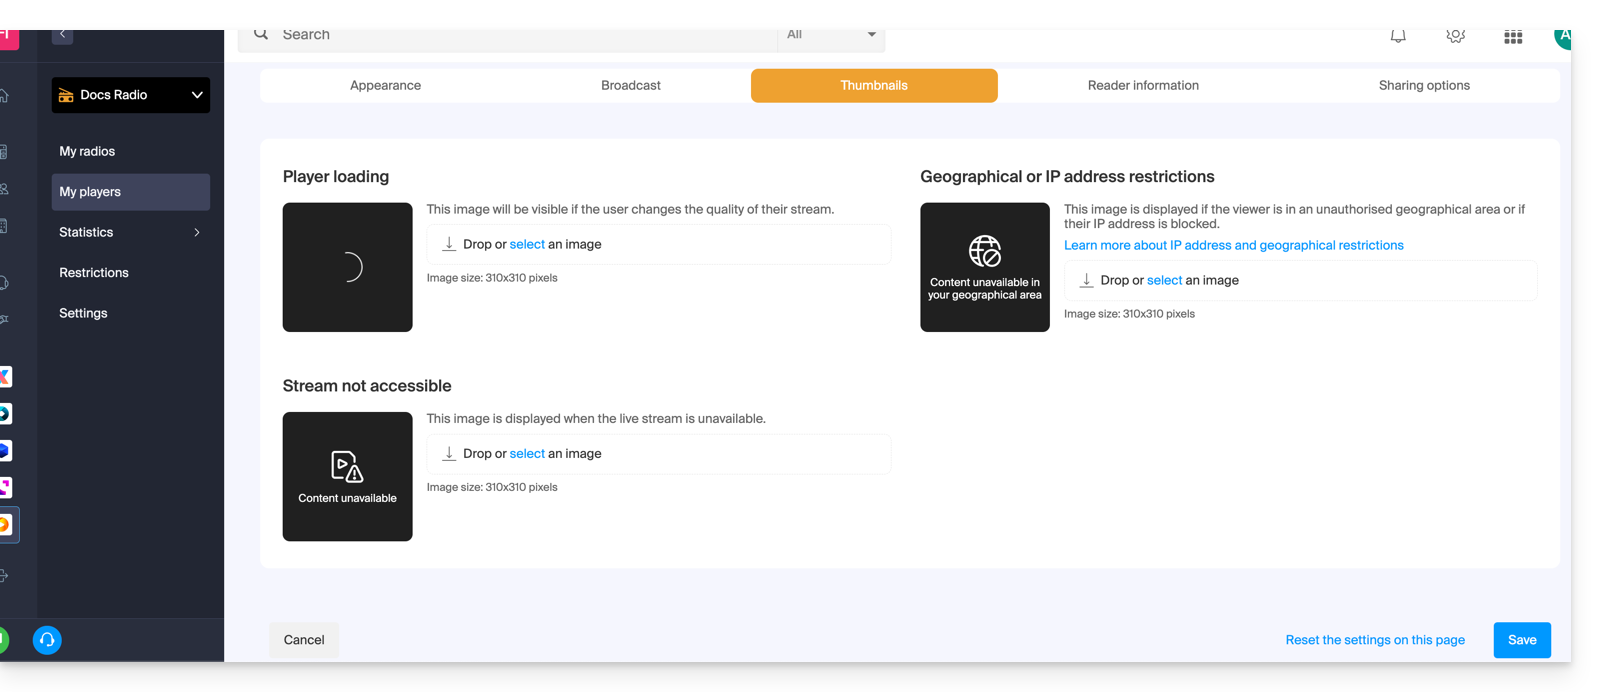This screenshot has height=692, width=1601.
Task: Click the blue headset support icon
Action: pyautogui.click(x=47, y=640)
